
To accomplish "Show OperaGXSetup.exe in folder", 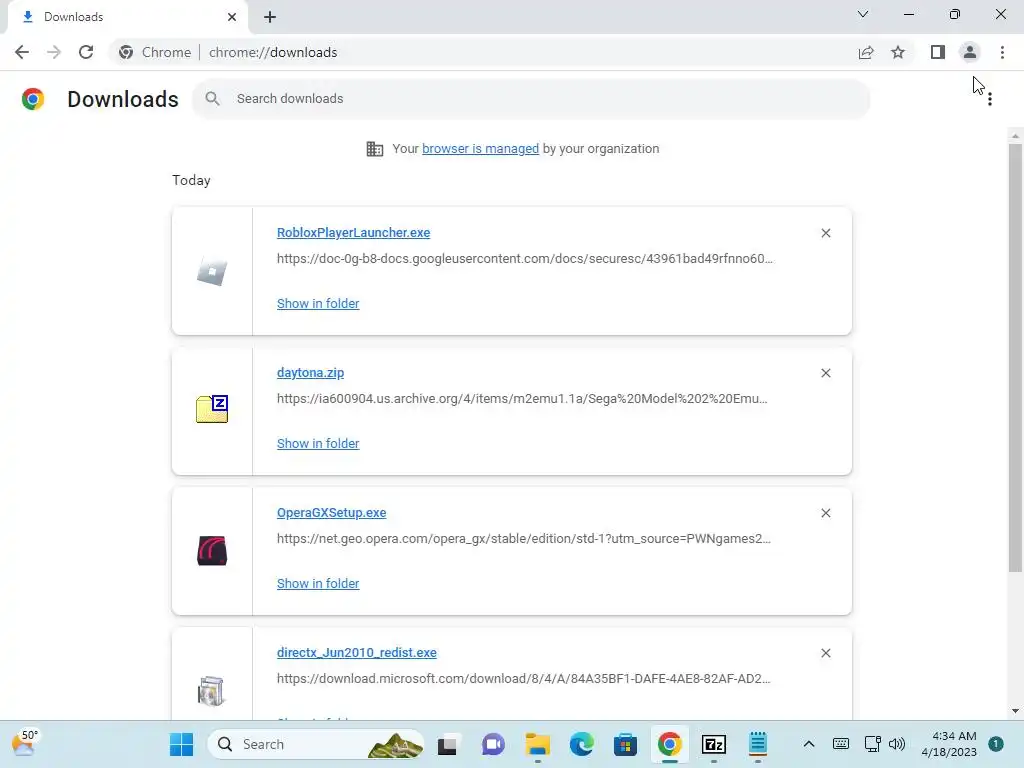I will coord(318,583).
